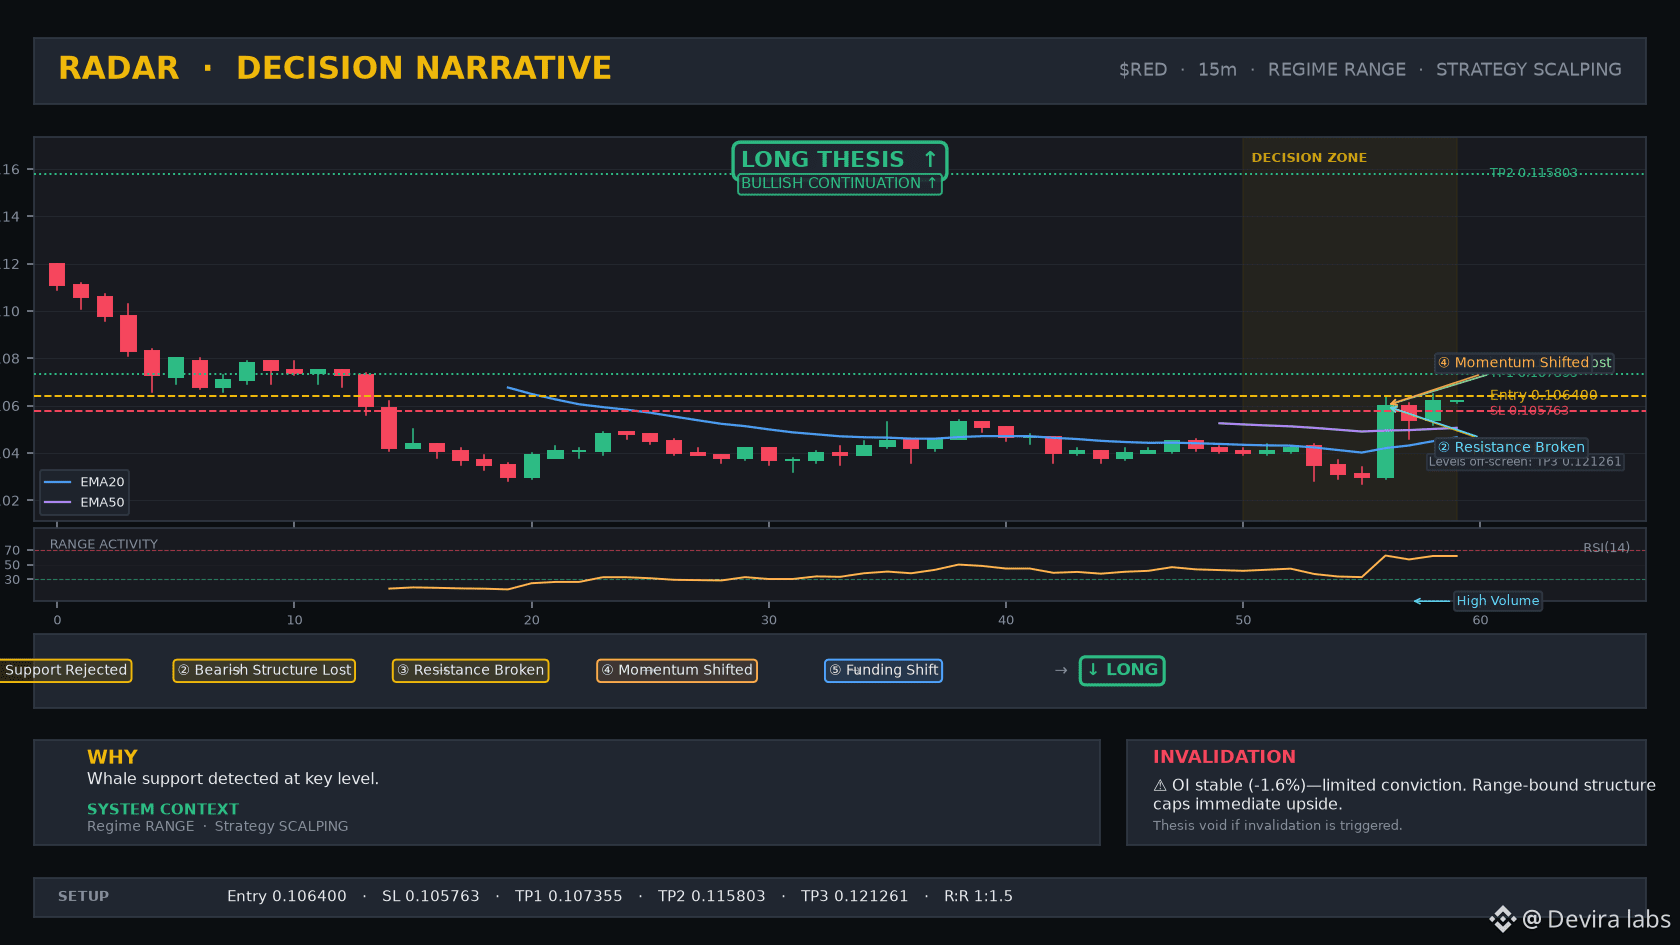Image resolution: width=1680 pixels, height=945 pixels.
Task: Click the EMA20 blue legend swatch
Action: point(58,482)
